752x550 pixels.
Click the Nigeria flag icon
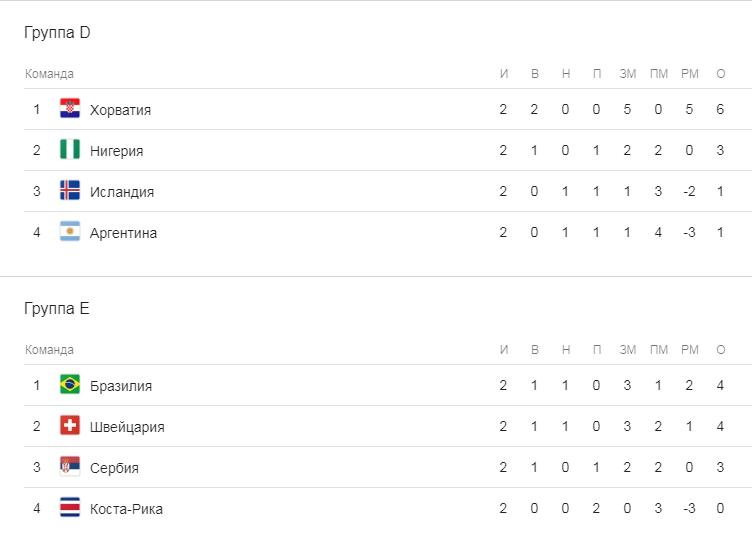click(x=70, y=150)
